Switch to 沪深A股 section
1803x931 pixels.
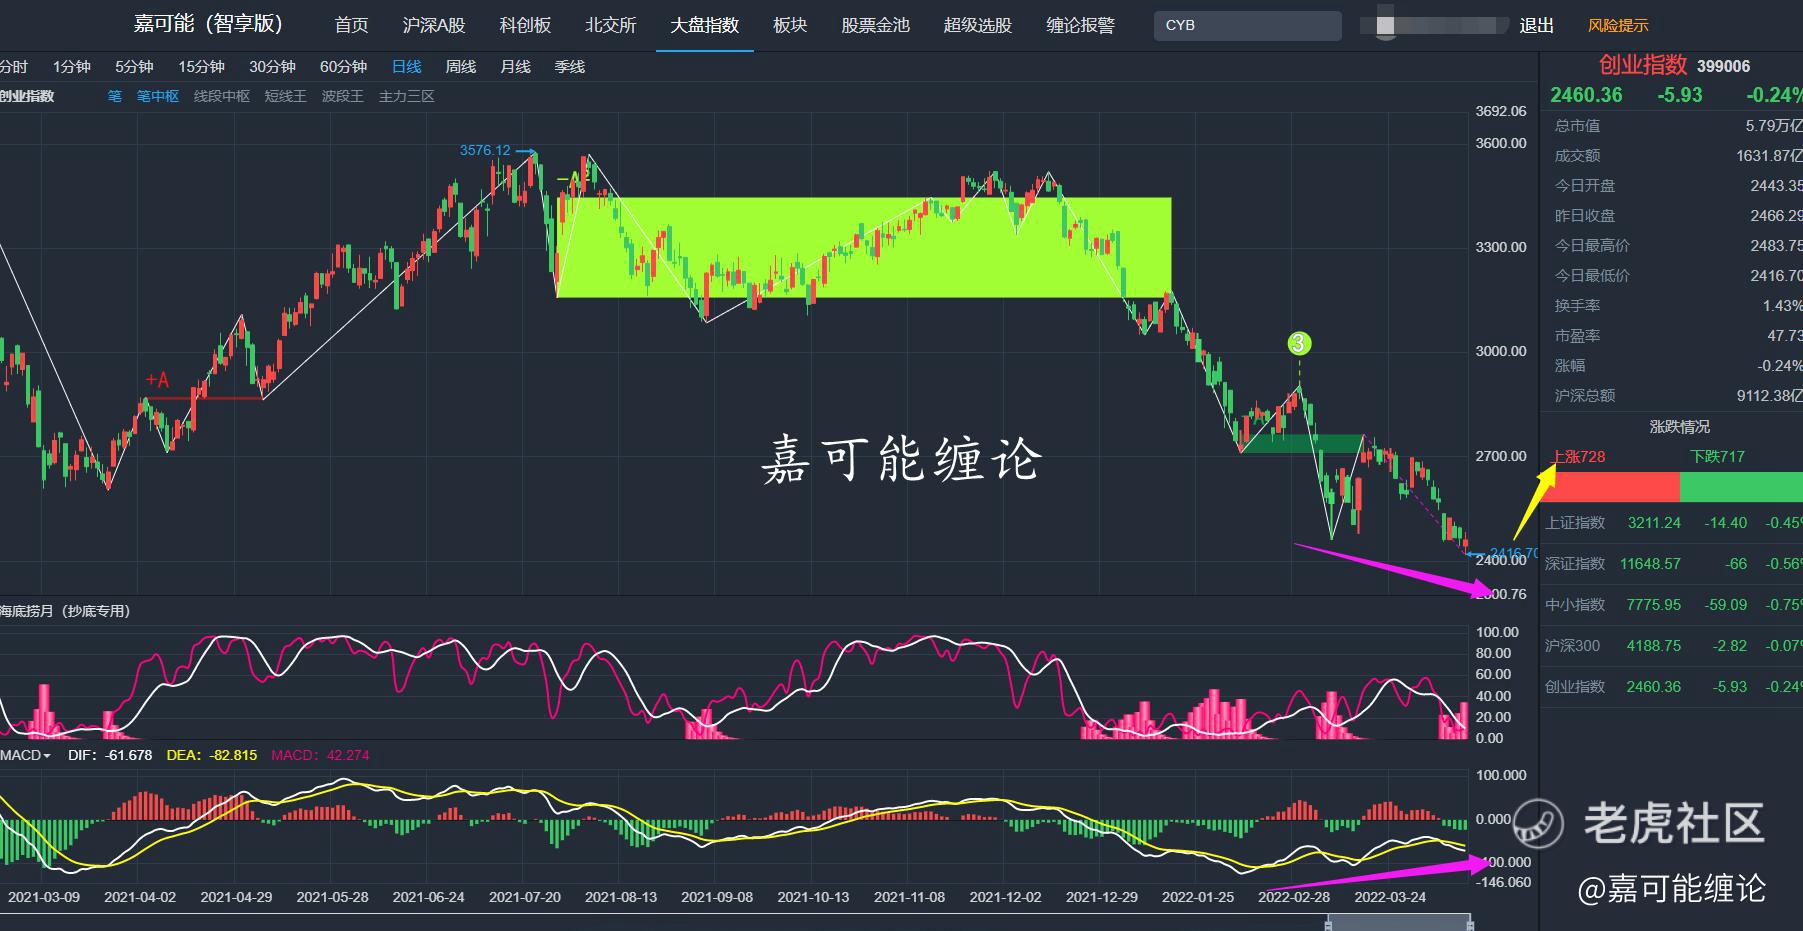[434, 25]
